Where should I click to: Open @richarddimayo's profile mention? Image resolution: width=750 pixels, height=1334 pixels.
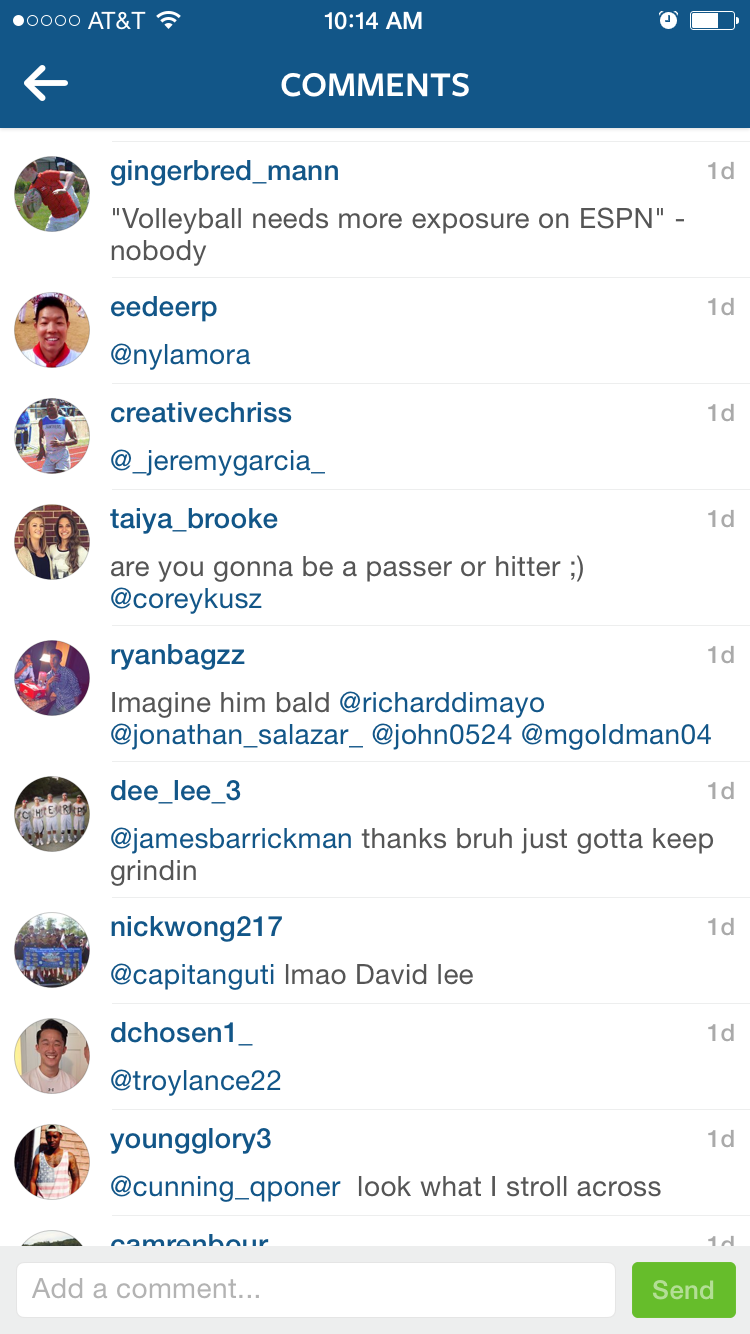(x=442, y=703)
